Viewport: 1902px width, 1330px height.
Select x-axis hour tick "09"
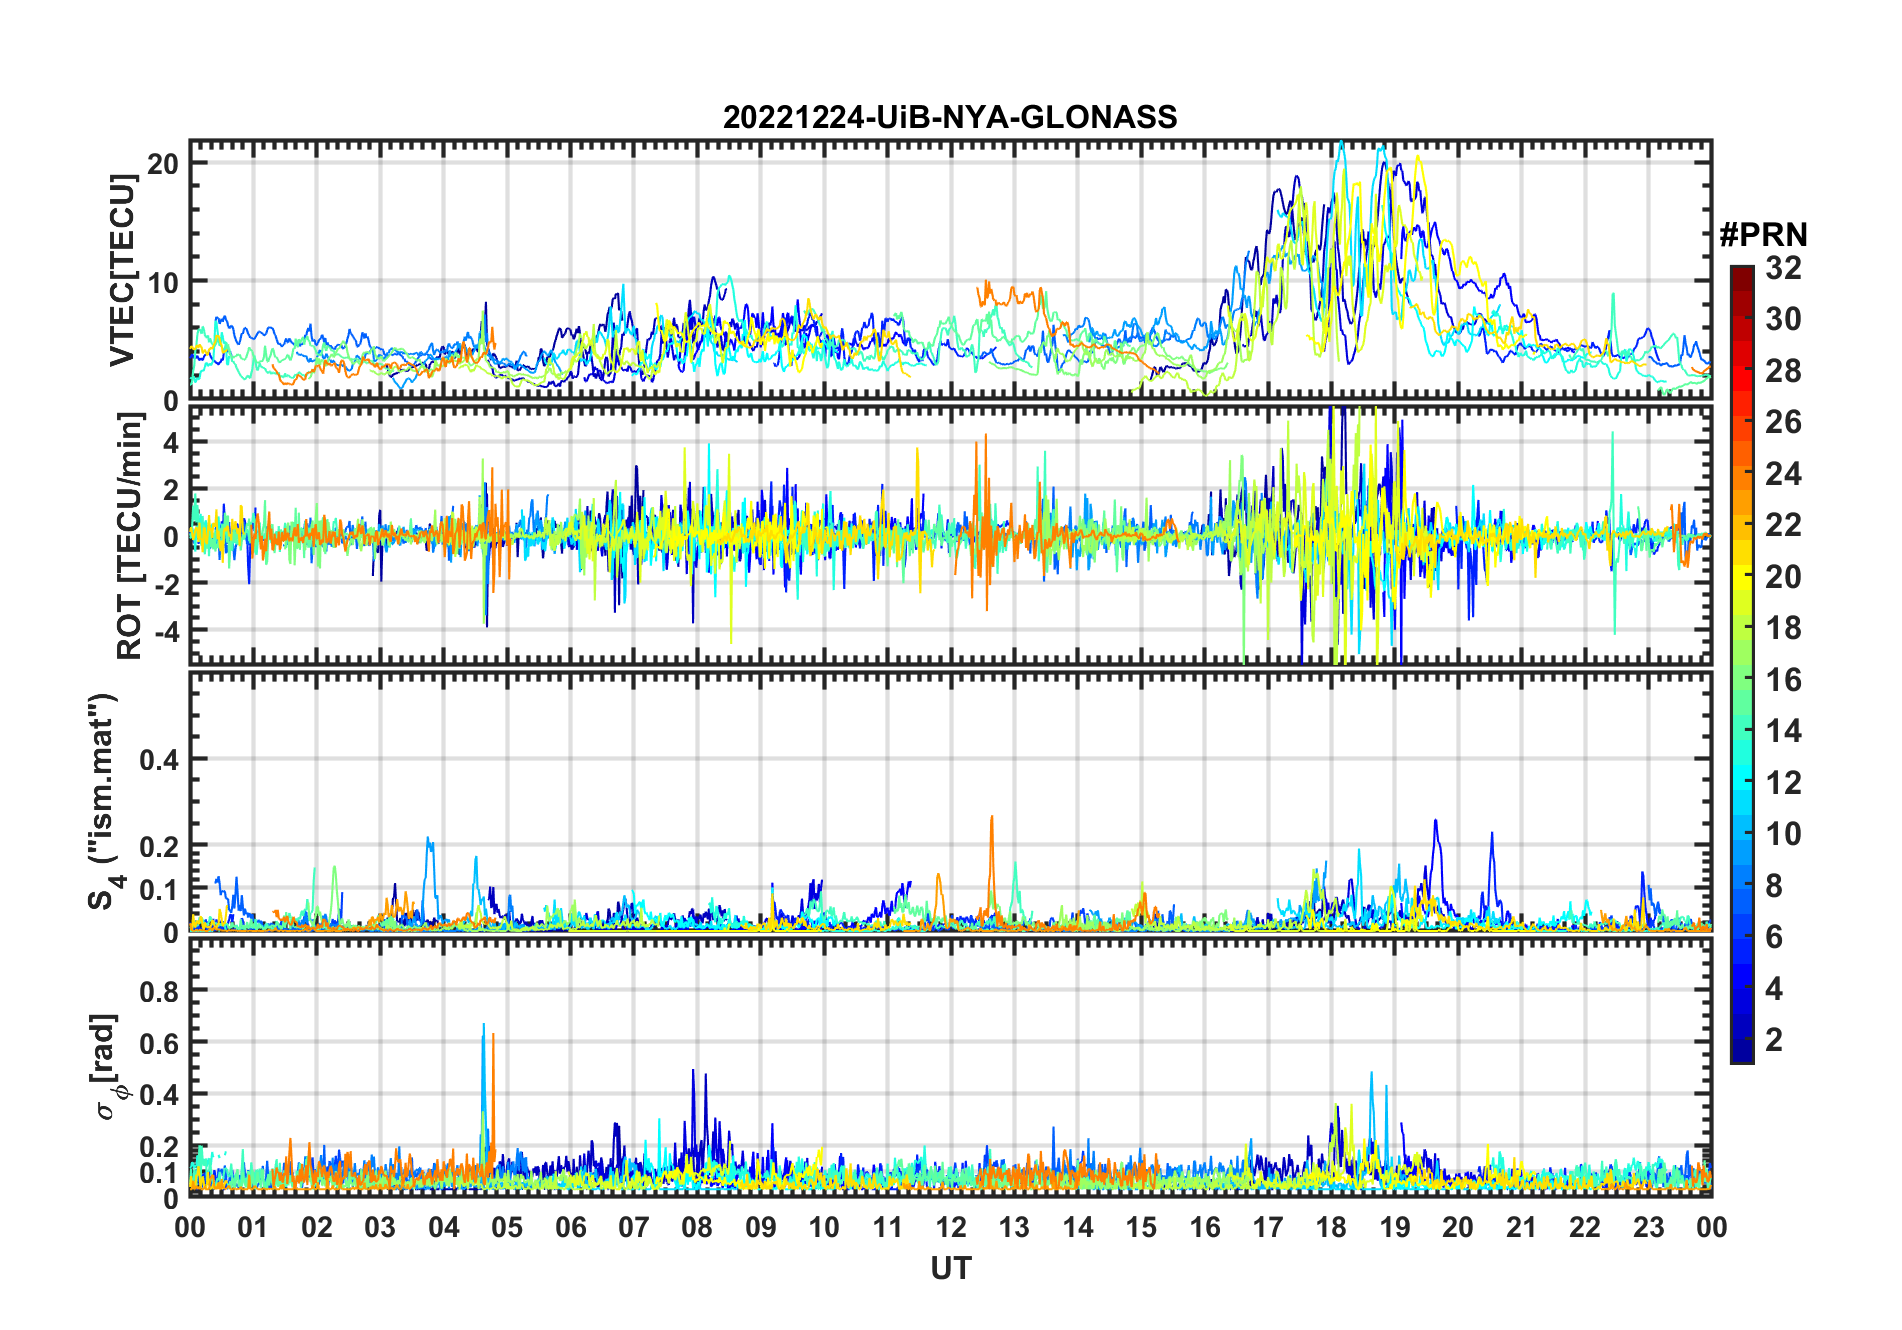click(x=760, y=1227)
